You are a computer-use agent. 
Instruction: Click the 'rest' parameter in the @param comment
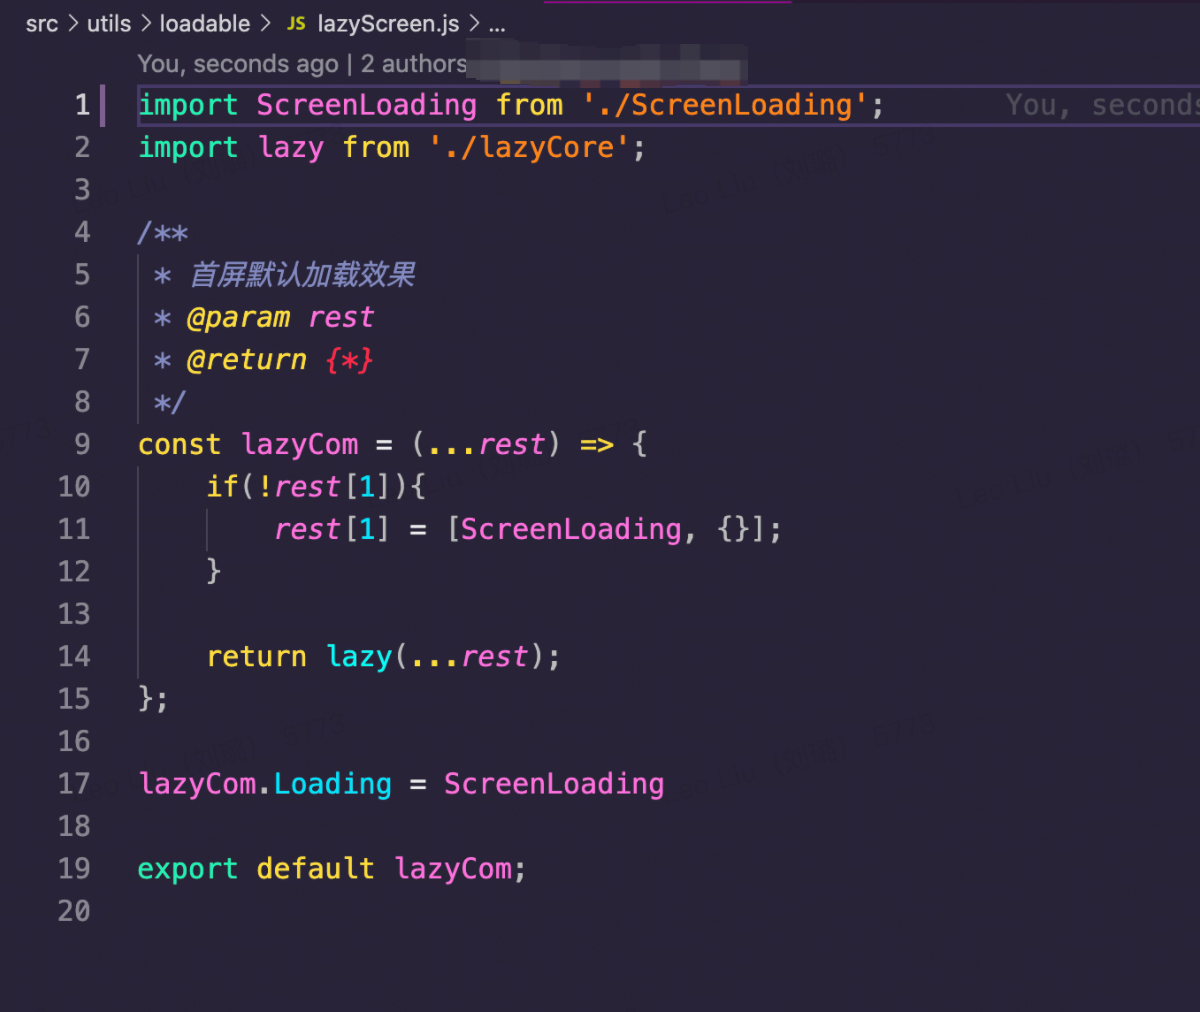[341, 318]
